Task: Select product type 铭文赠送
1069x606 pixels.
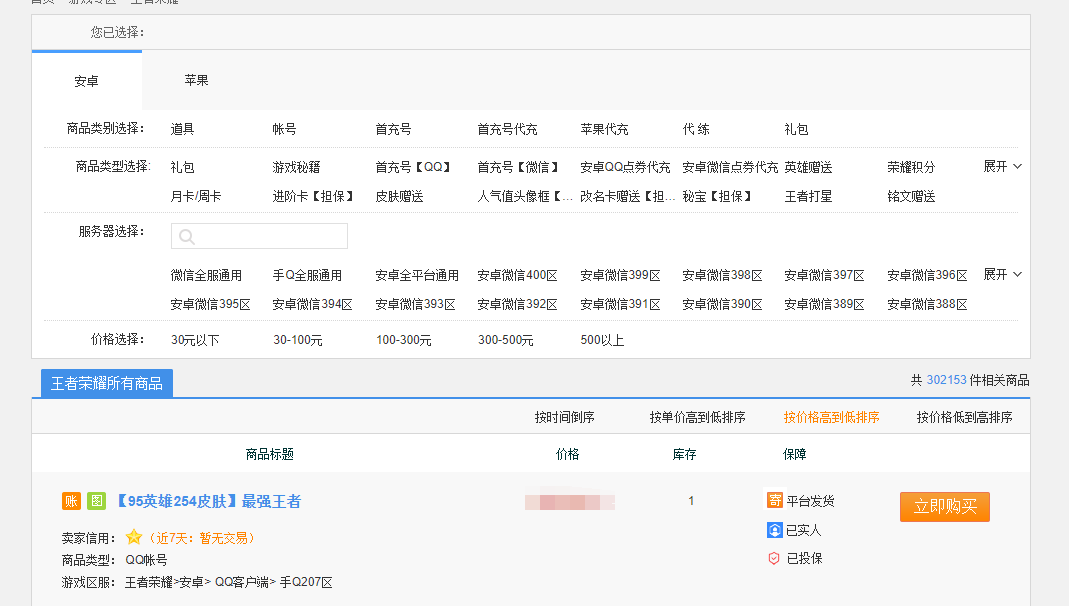Action: pyautogui.click(x=911, y=196)
